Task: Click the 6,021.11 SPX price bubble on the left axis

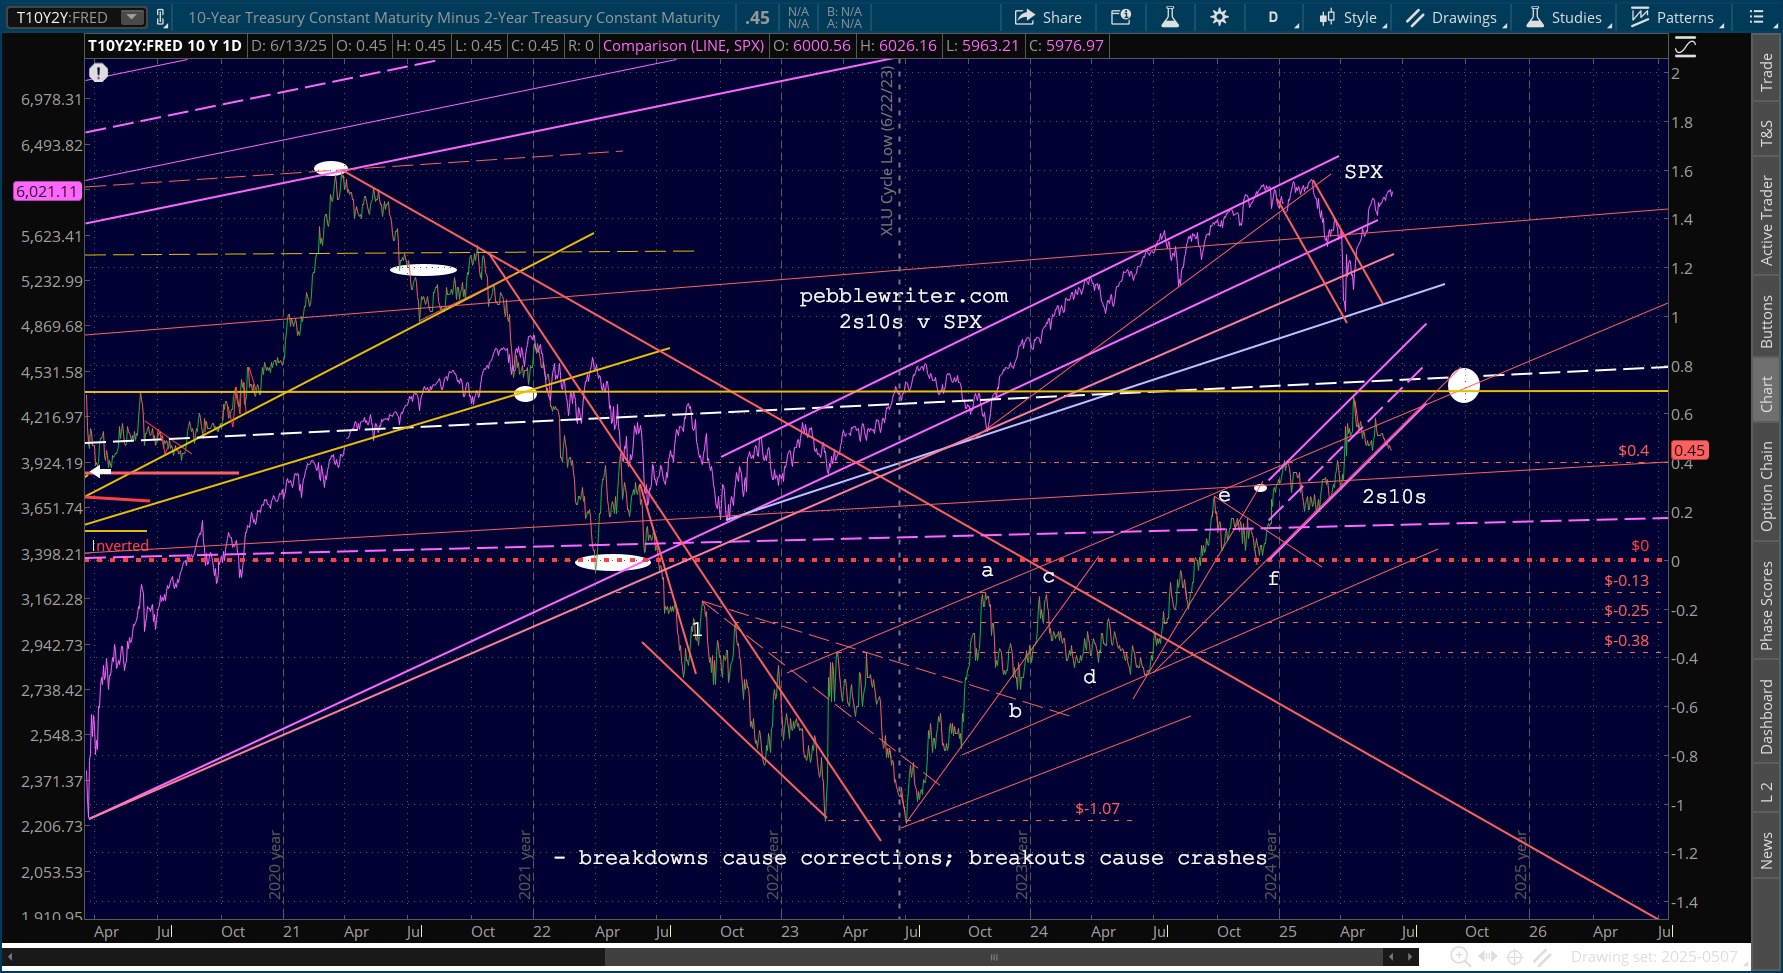Action: 47,191
